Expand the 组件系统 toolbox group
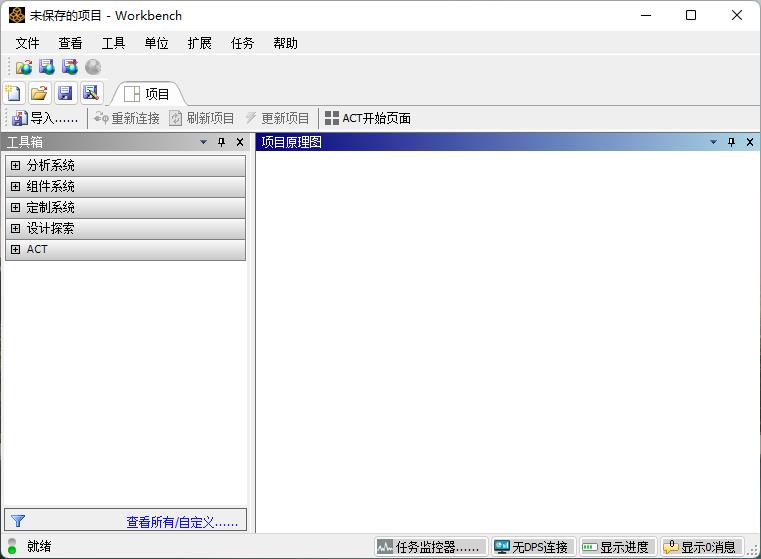Screen dimensions: 761x559 point(16,186)
